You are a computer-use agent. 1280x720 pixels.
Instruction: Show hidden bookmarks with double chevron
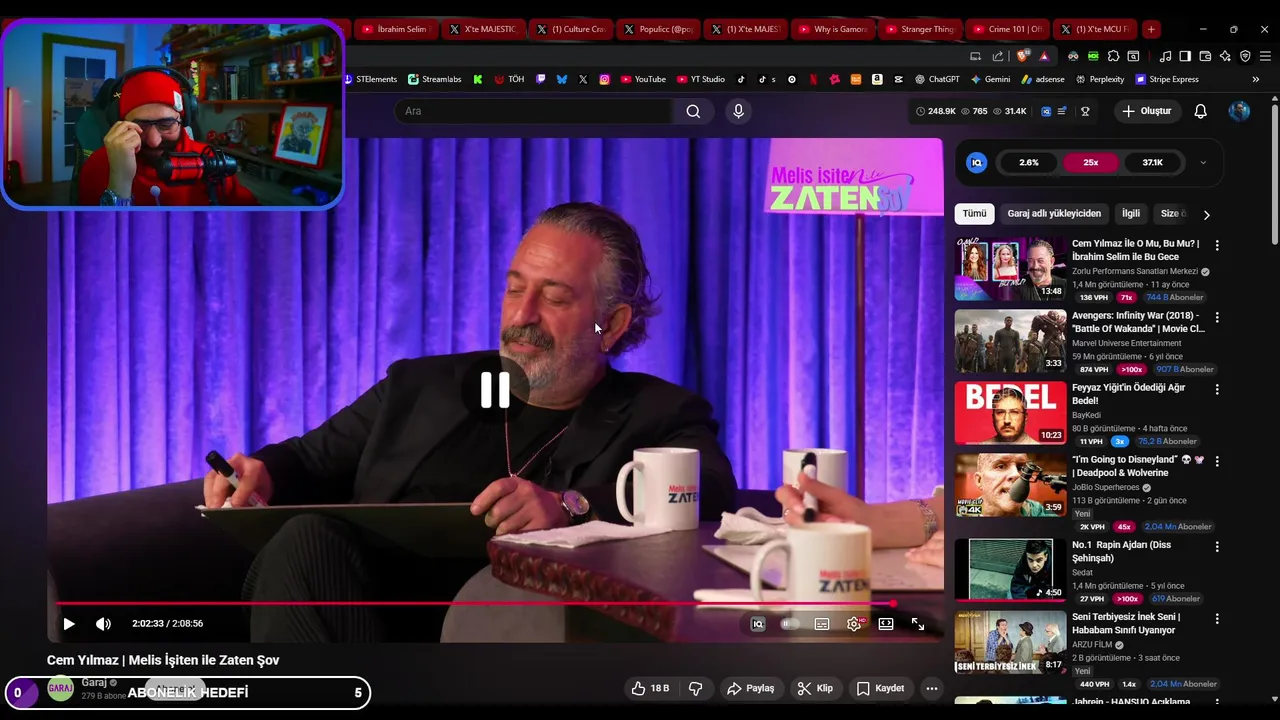click(x=1256, y=79)
